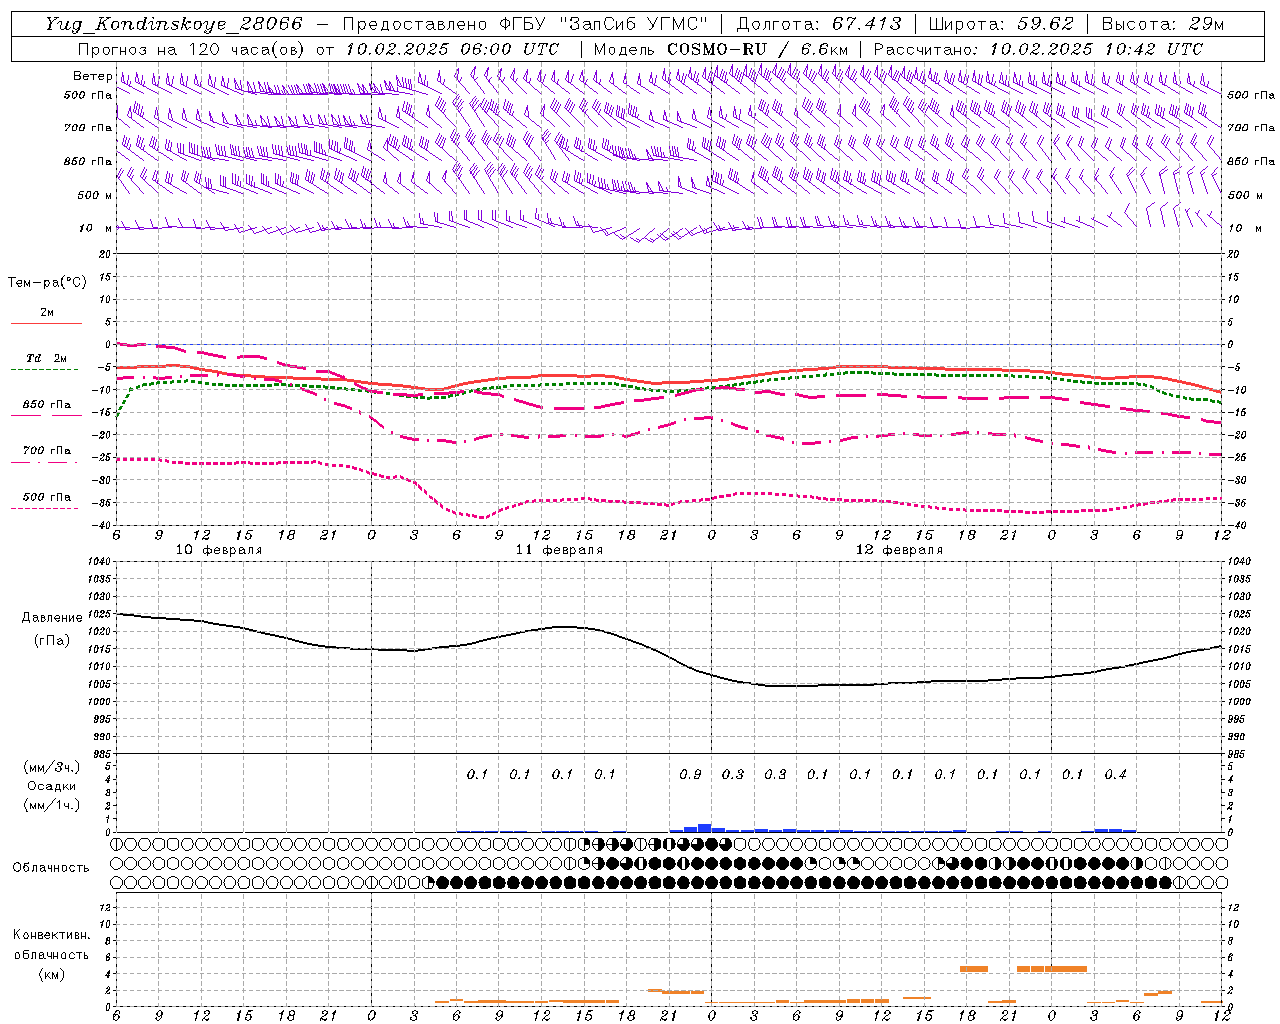
Task: Click the 12 февраля date label
Action: 899,549
